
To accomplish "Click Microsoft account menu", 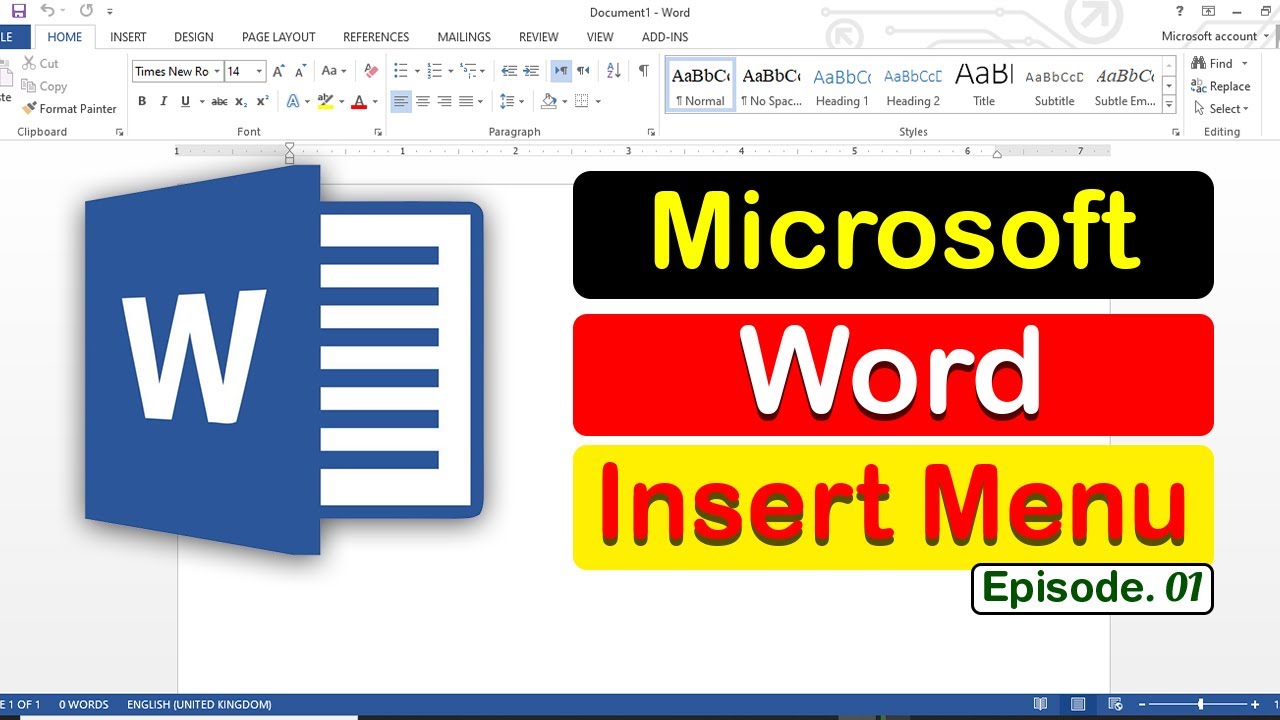I will [1214, 36].
